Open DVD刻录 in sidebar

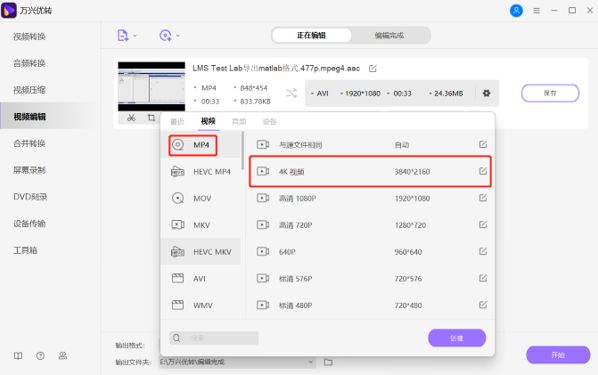click(x=30, y=197)
